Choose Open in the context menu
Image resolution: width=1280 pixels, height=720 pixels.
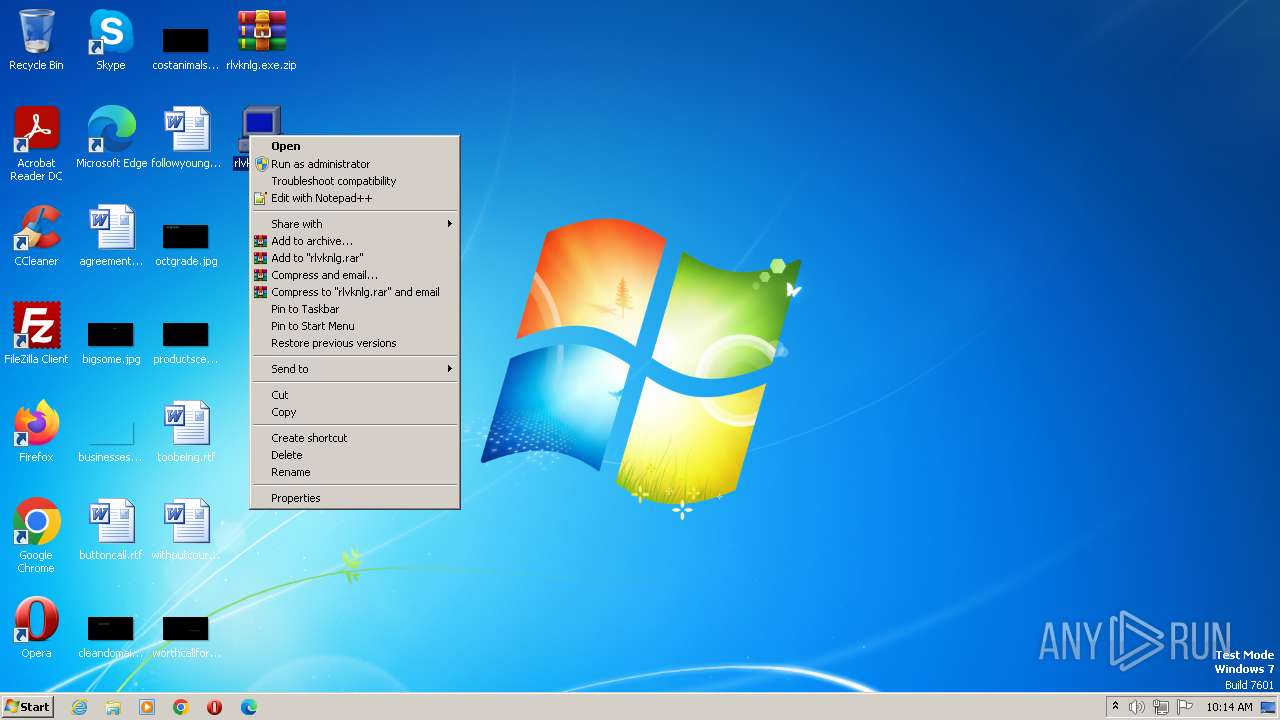tap(355, 146)
